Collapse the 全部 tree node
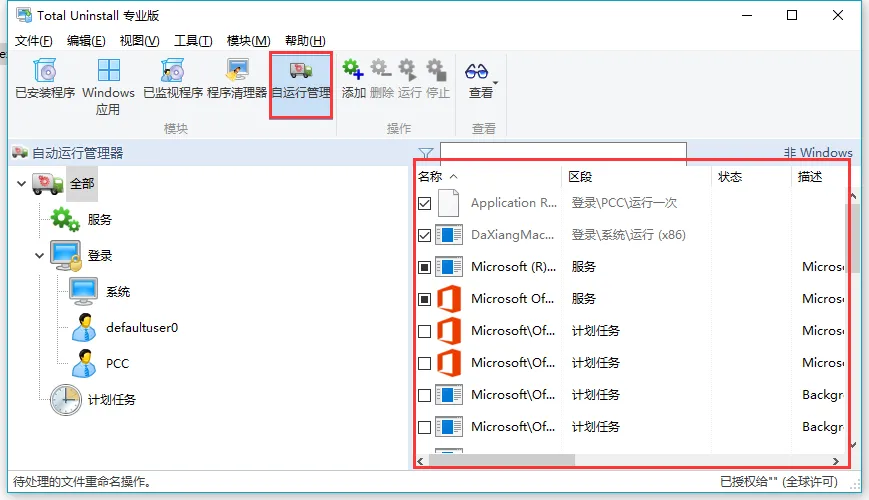Image resolution: width=869 pixels, height=500 pixels. 21,183
